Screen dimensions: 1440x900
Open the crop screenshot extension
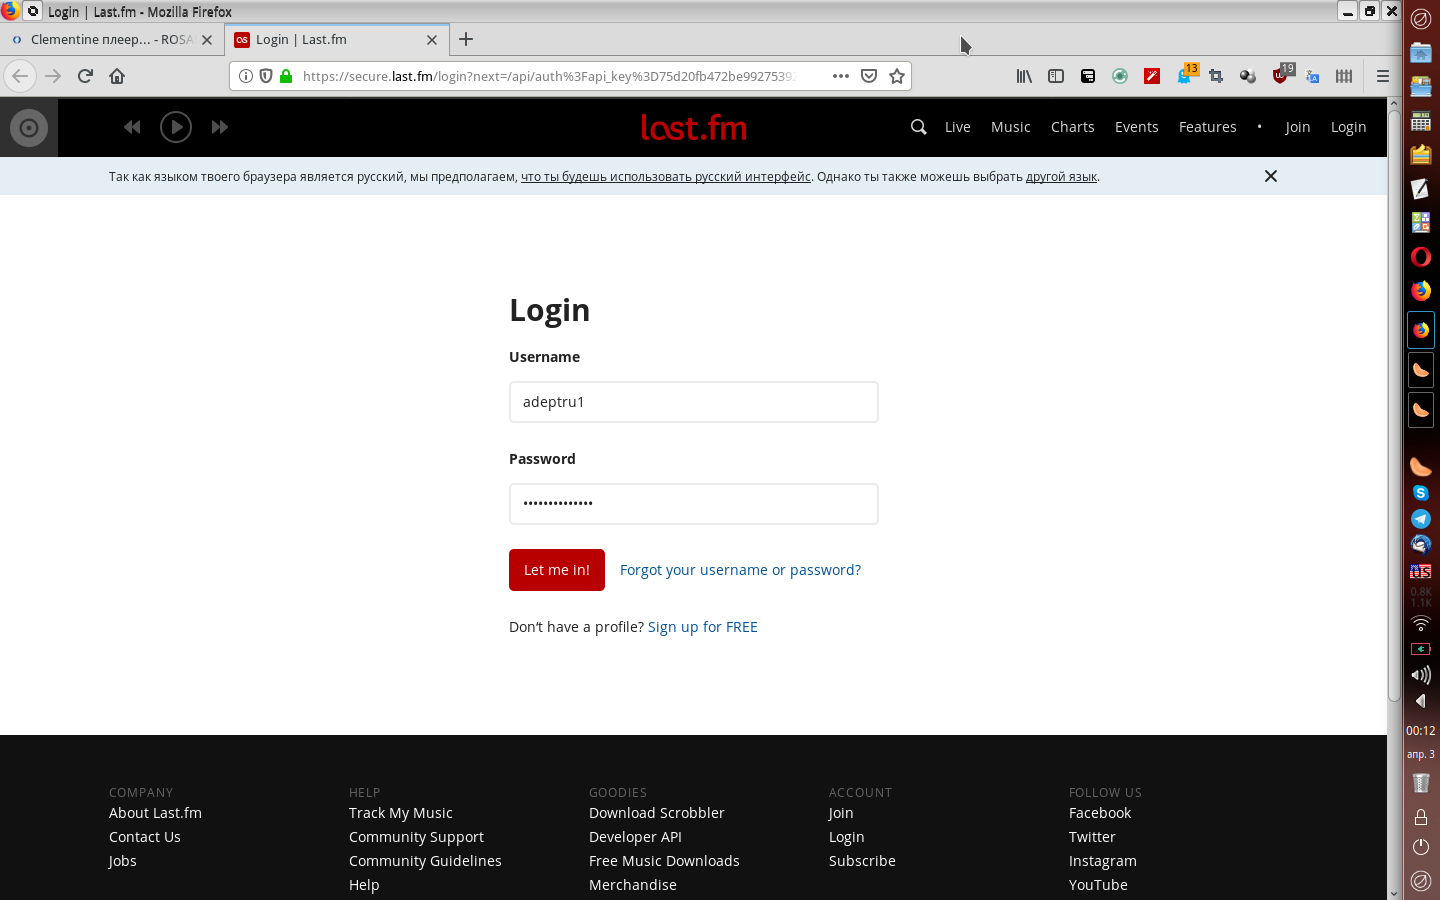point(1216,76)
